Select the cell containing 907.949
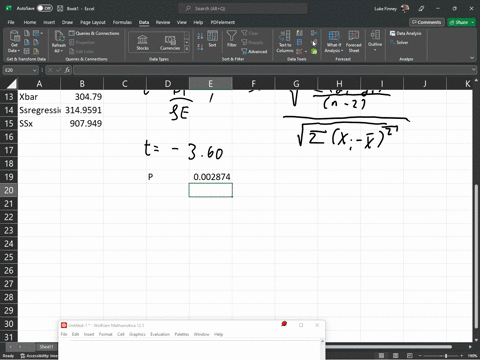Screen dimensions: 480x360 pyautogui.click(x=82, y=123)
